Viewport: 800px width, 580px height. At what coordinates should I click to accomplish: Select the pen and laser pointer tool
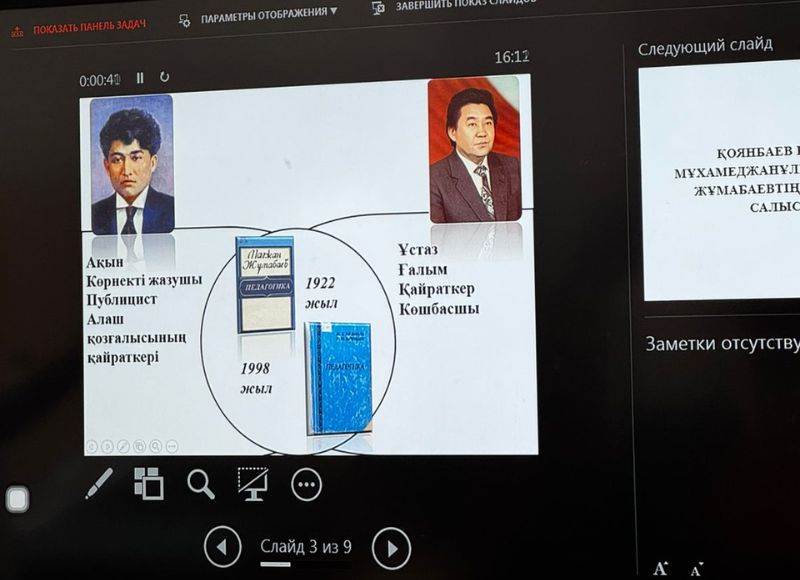point(99,483)
